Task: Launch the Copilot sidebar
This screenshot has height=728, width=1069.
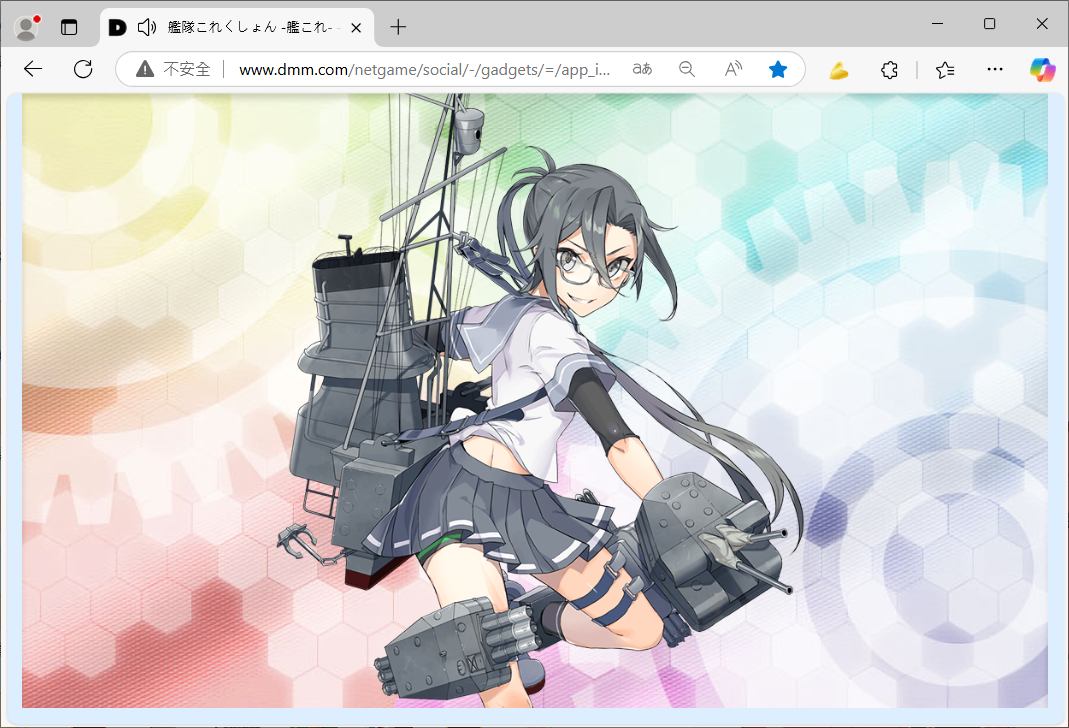Action: pyautogui.click(x=1042, y=70)
